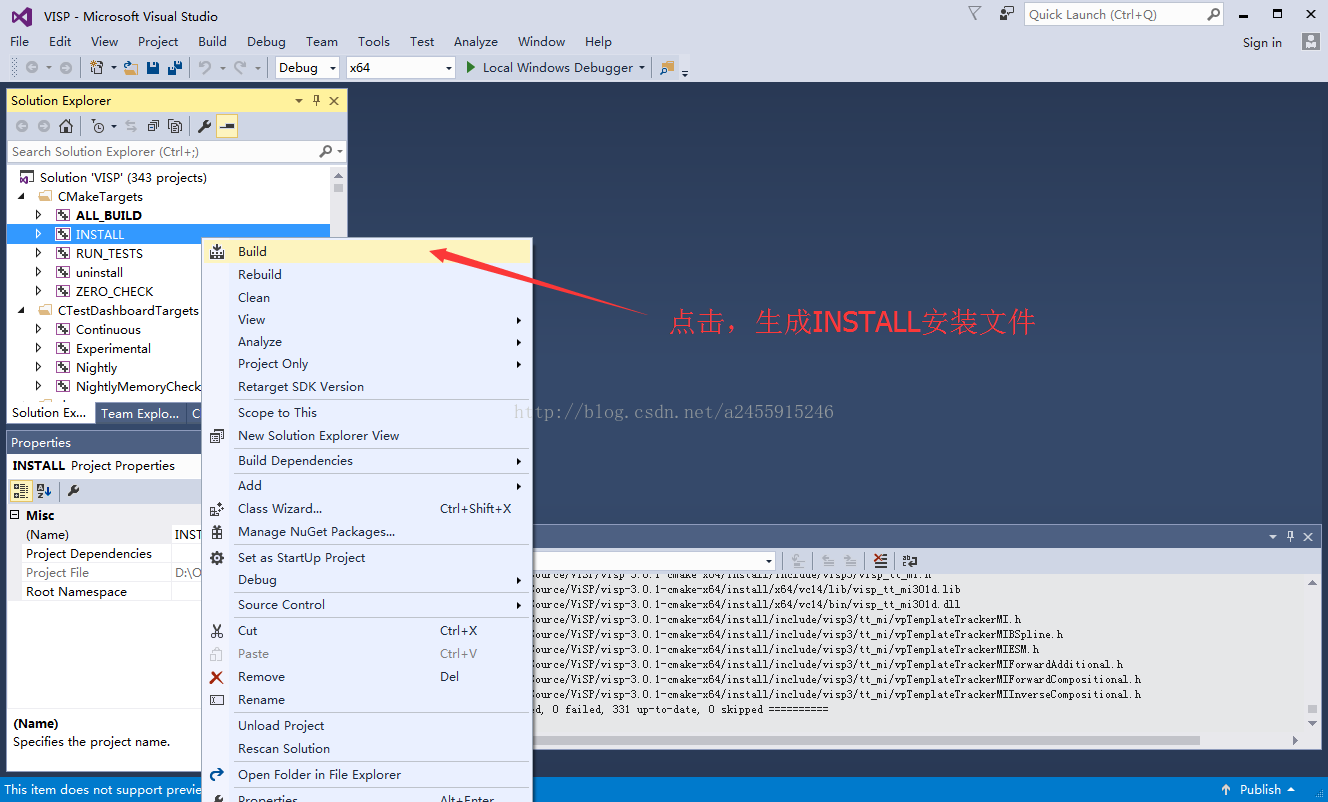Click the Redo arrow icon
This screenshot has height=802, width=1328.
[x=240, y=68]
